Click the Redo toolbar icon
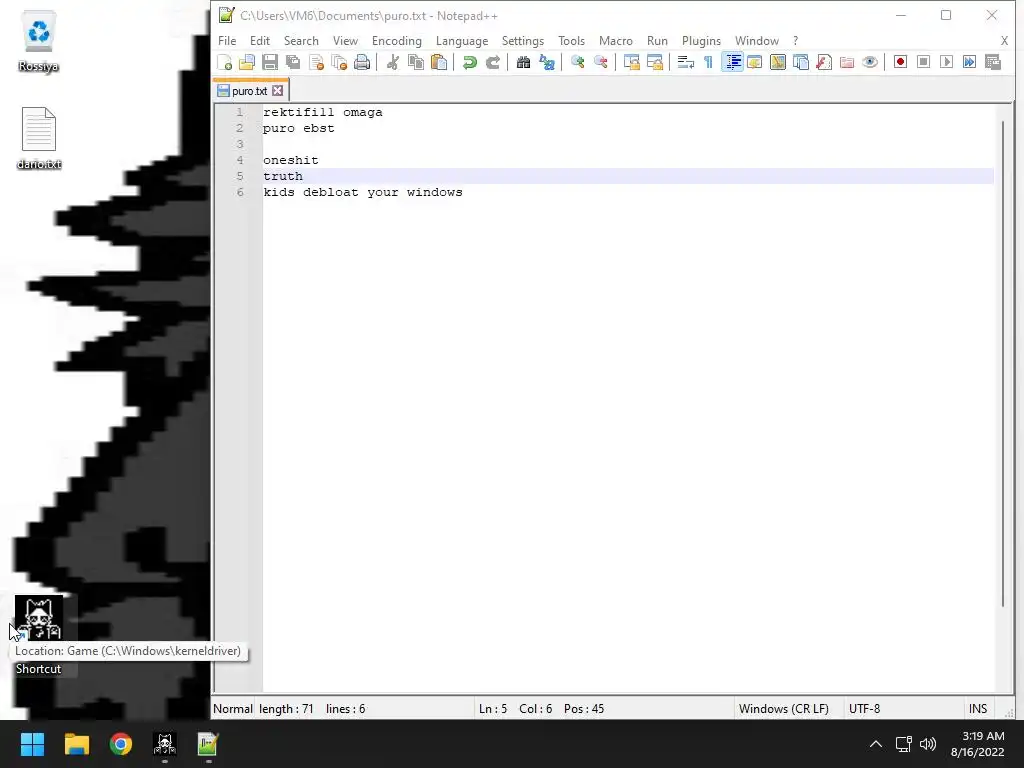Image resolution: width=1024 pixels, height=768 pixels. pyautogui.click(x=492, y=62)
